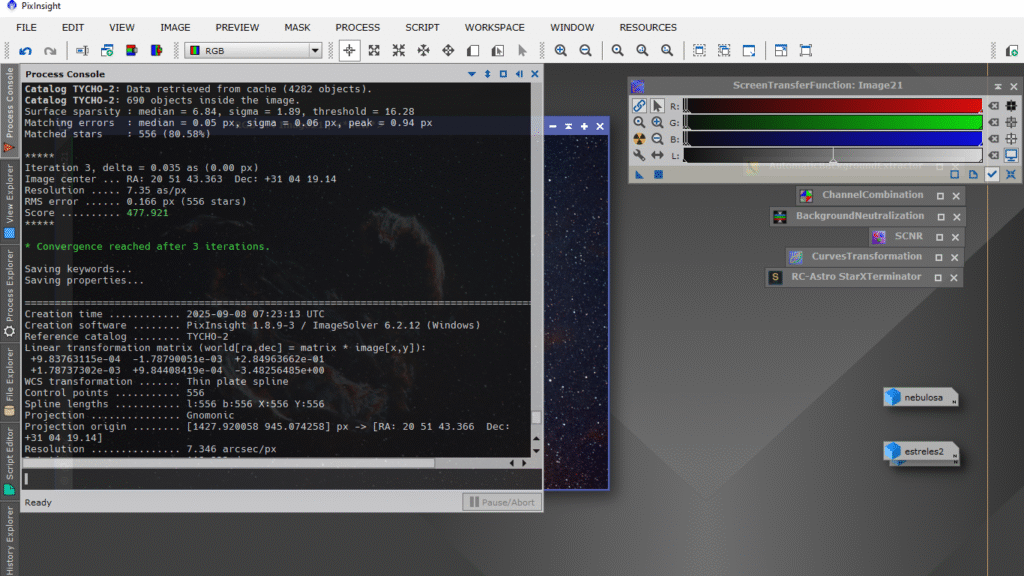Toggle black point readout in STF
Image resolution: width=1024 pixels, height=576 pixels.
(x=1012, y=106)
